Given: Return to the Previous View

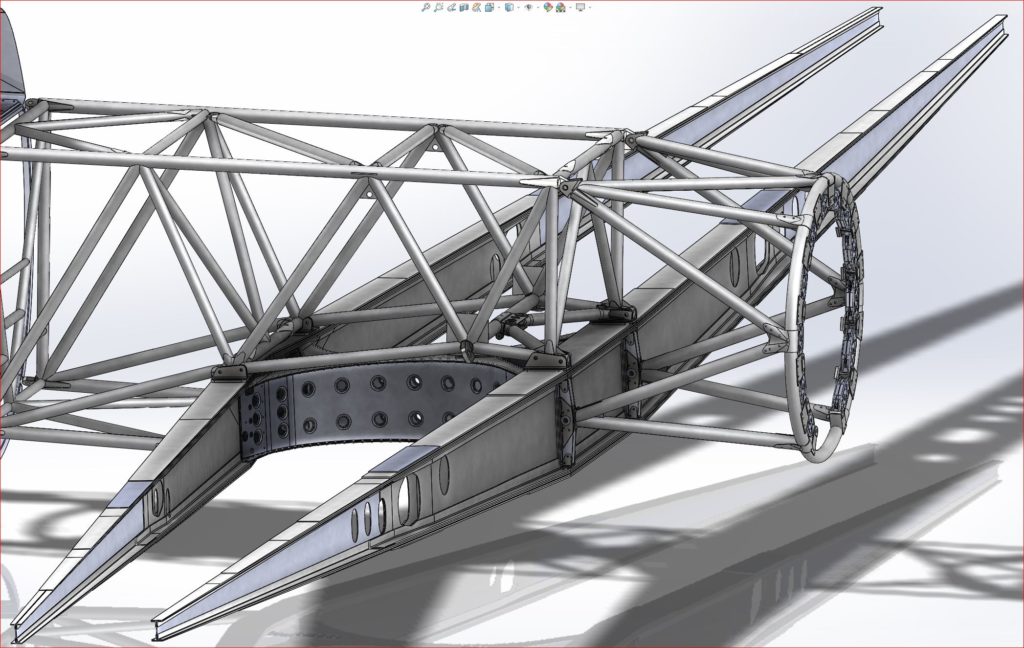Looking at the screenshot, I should click(452, 8).
